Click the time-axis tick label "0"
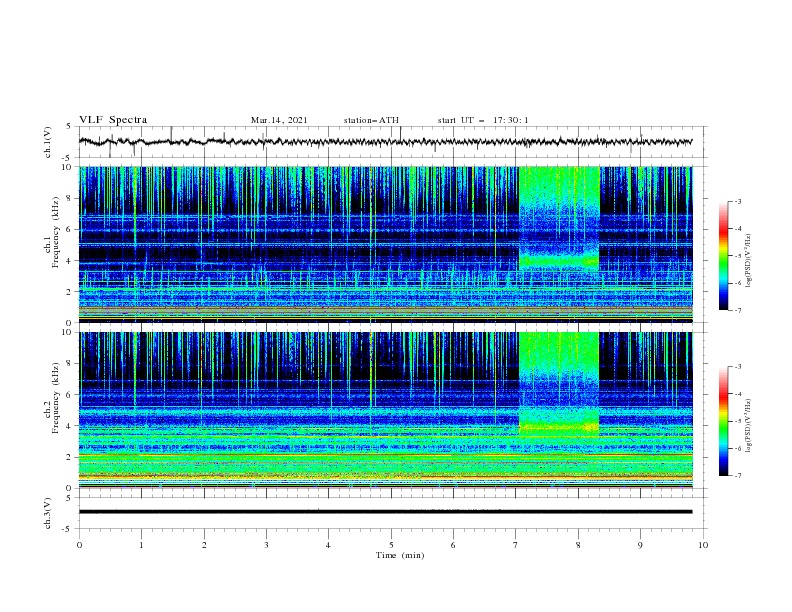The width and height of the screenshot is (792, 612). (x=79, y=545)
